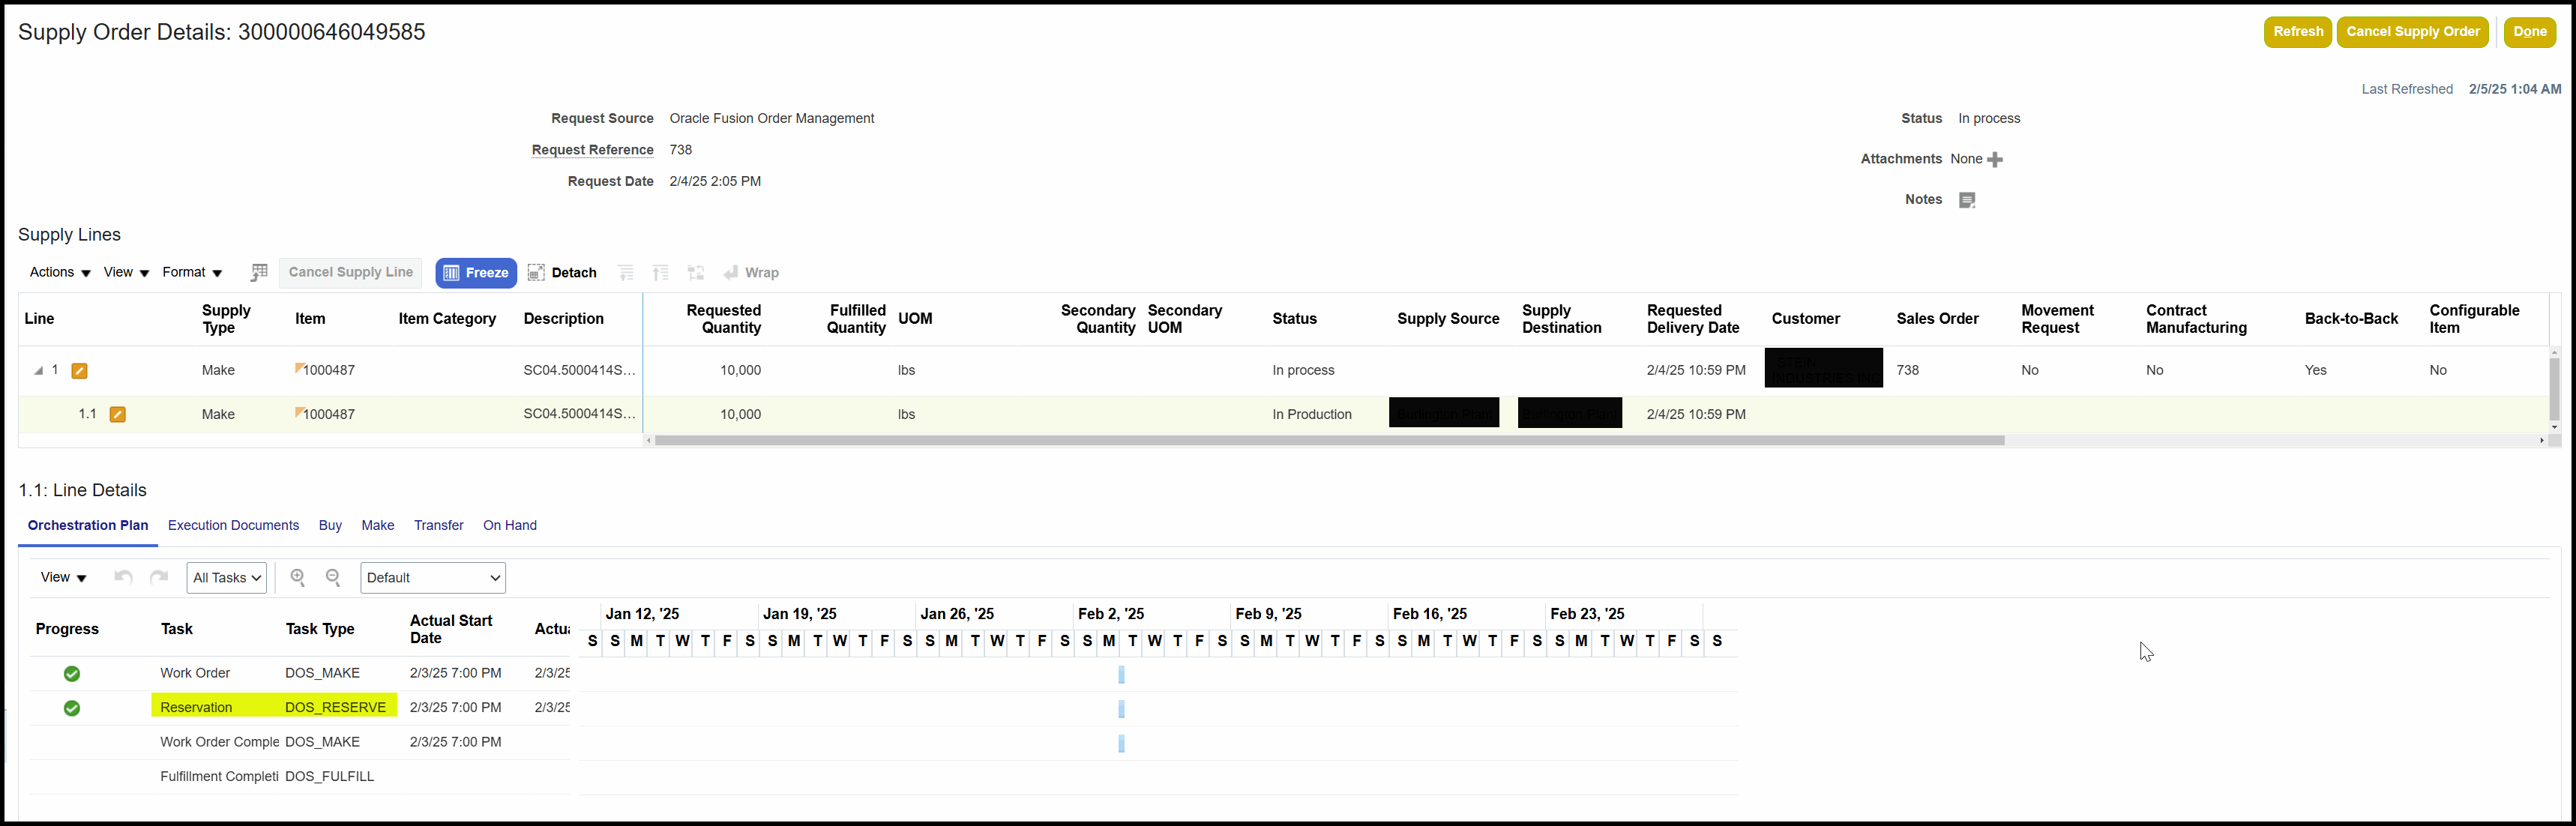This screenshot has height=826, width=2576.
Task: Click the orange checkbox on supply line 1
Action: 79,370
